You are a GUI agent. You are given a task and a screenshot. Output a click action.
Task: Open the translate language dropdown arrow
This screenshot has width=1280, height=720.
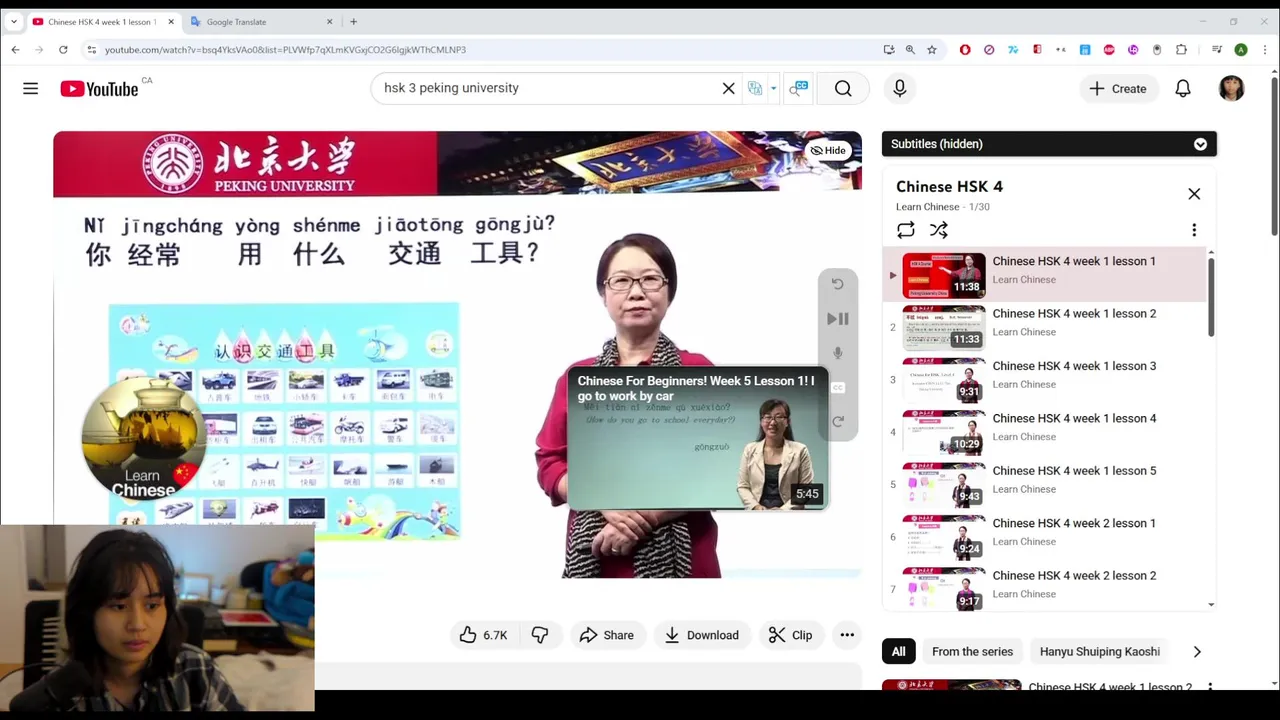pos(773,88)
